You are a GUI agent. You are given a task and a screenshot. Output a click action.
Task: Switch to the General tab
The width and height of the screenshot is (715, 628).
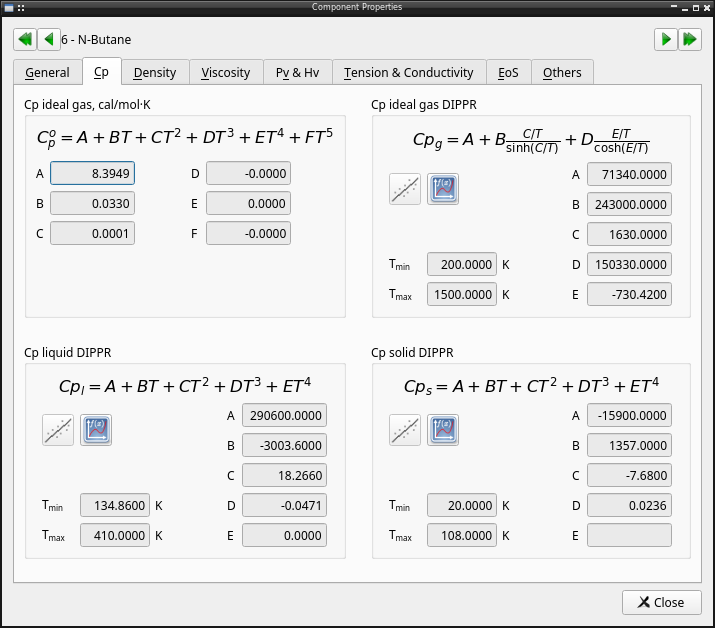point(47,73)
